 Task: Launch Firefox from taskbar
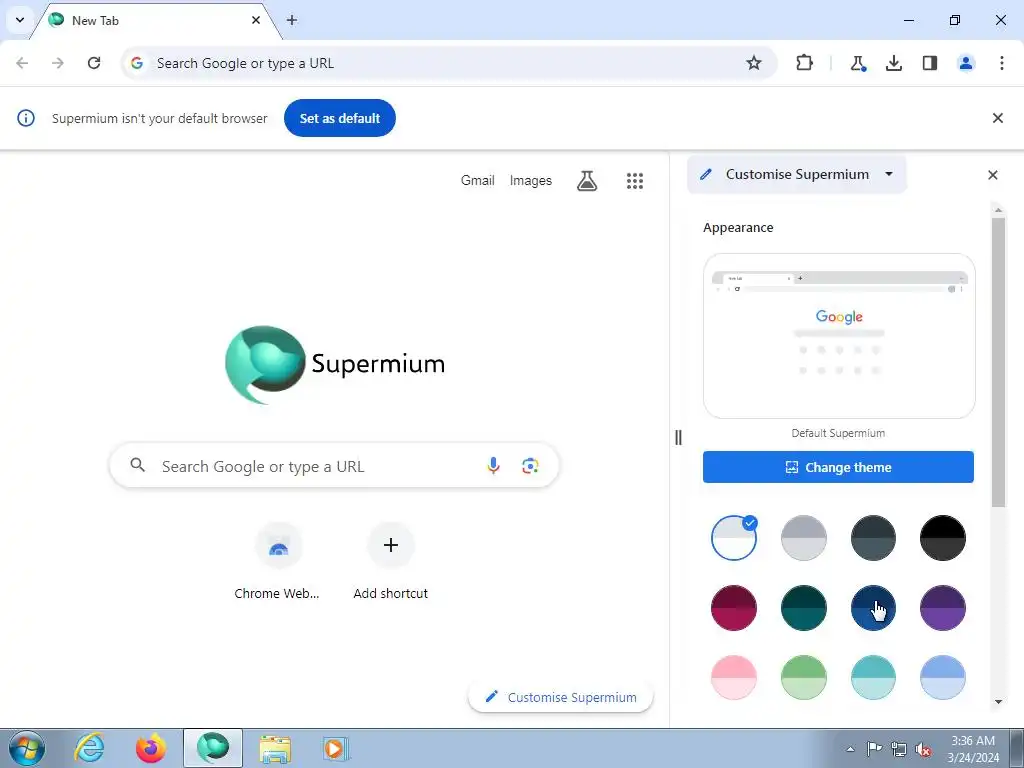coord(151,748)
